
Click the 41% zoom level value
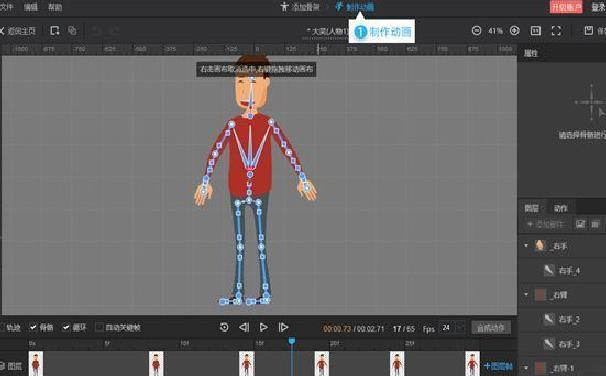[x=495, y=31]
